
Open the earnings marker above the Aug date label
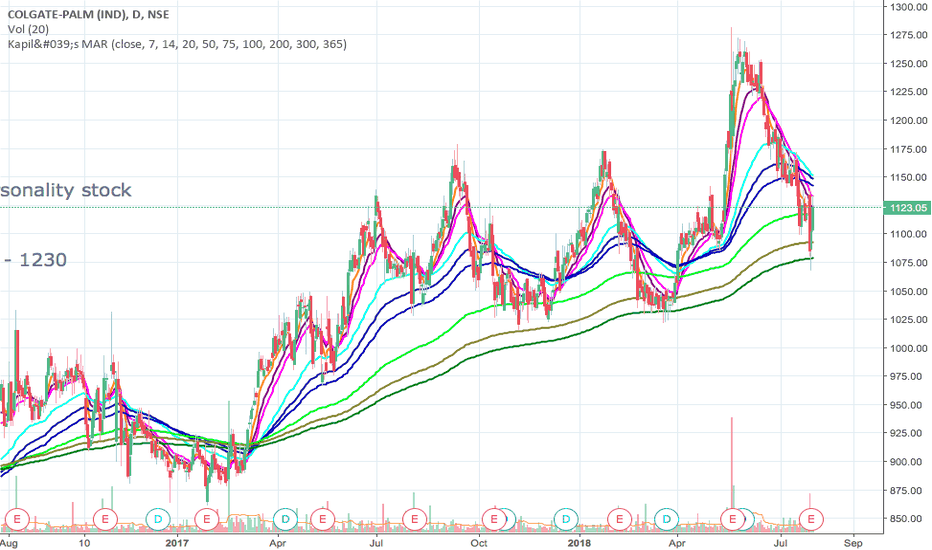coord(17,519)
